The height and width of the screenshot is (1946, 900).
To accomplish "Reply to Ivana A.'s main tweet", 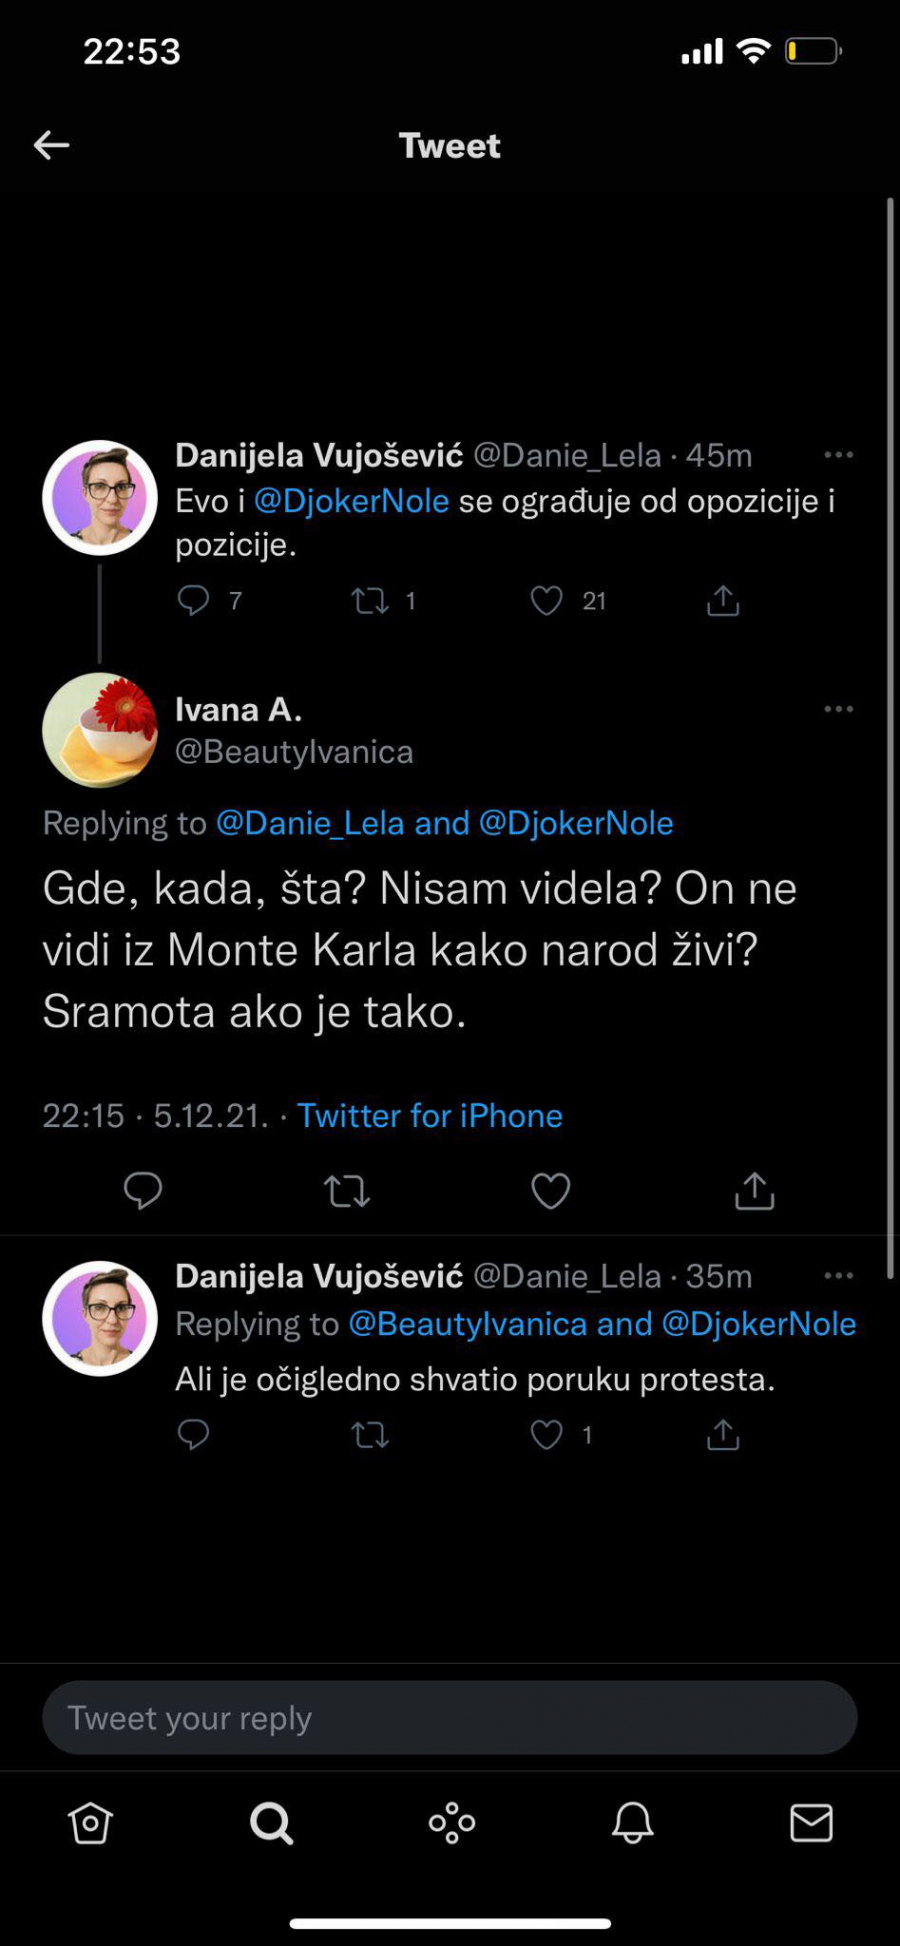I will (x=143, y=1191).
